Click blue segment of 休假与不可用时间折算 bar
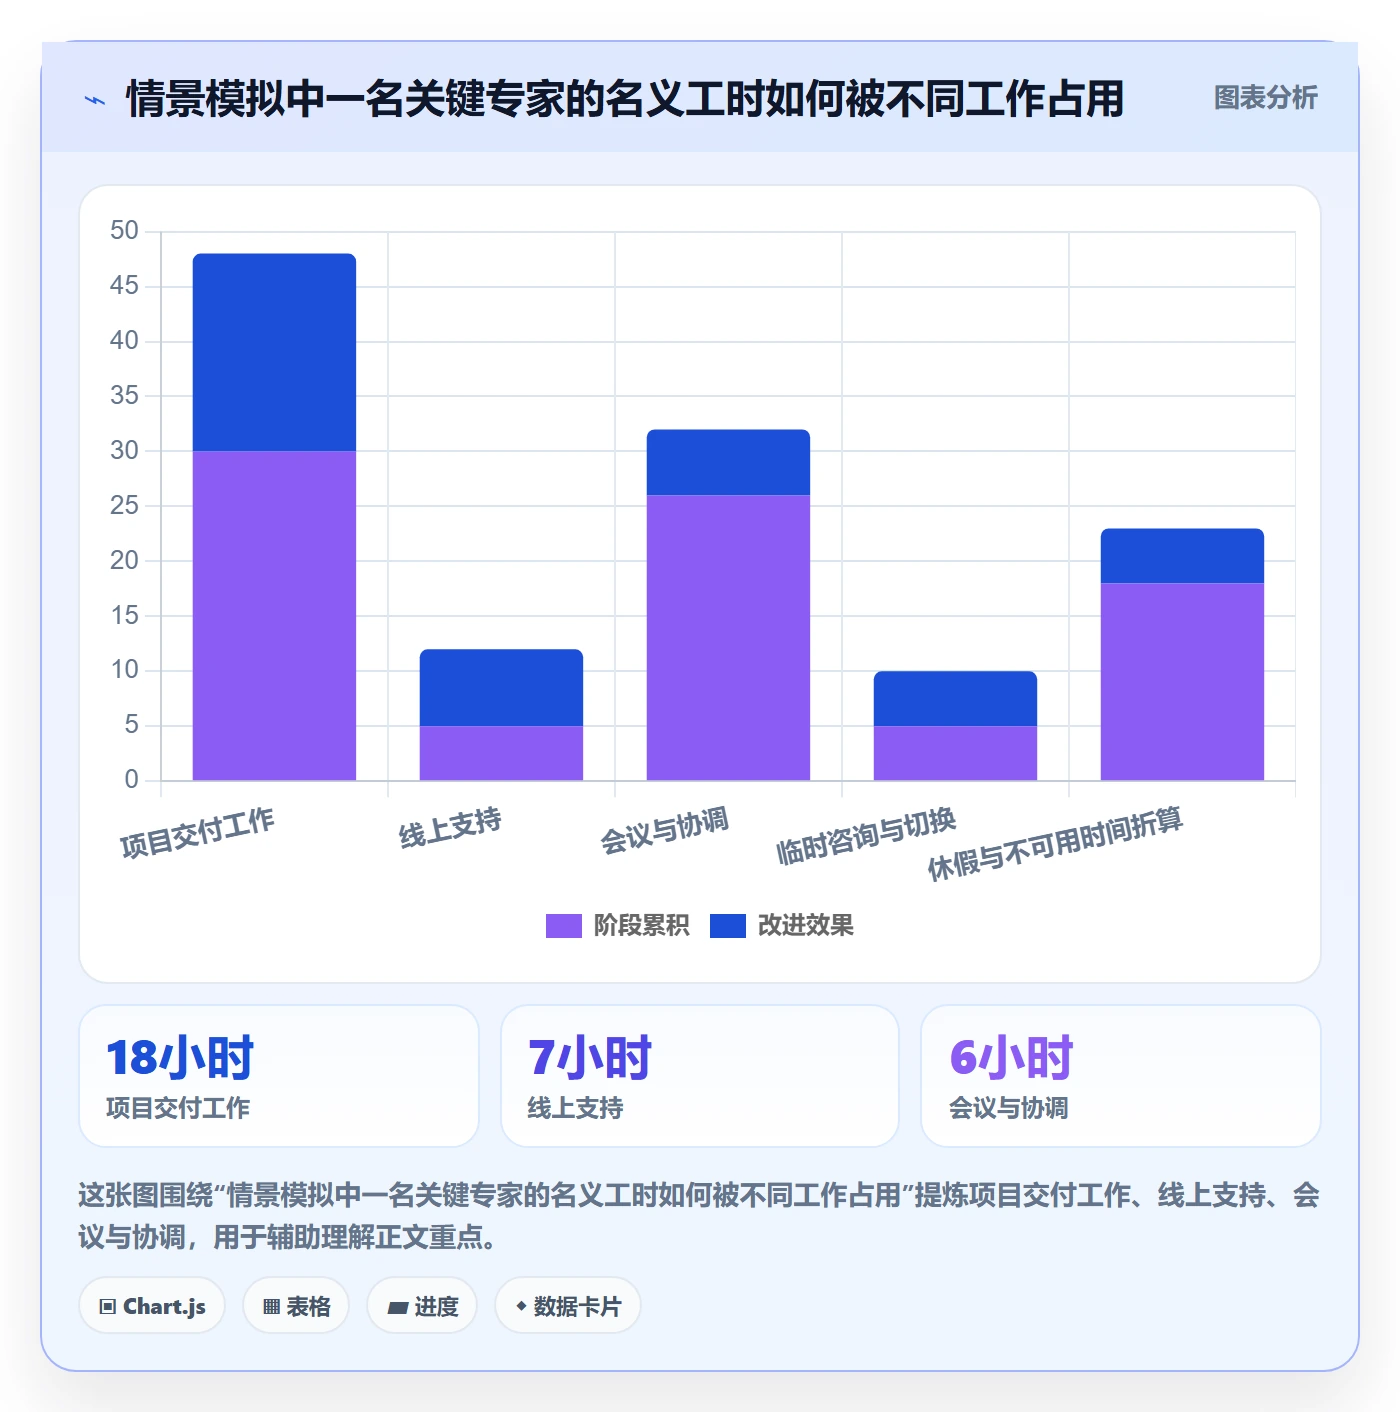Screen dimensions: 1400x1412 click(x=1182, y=556)
